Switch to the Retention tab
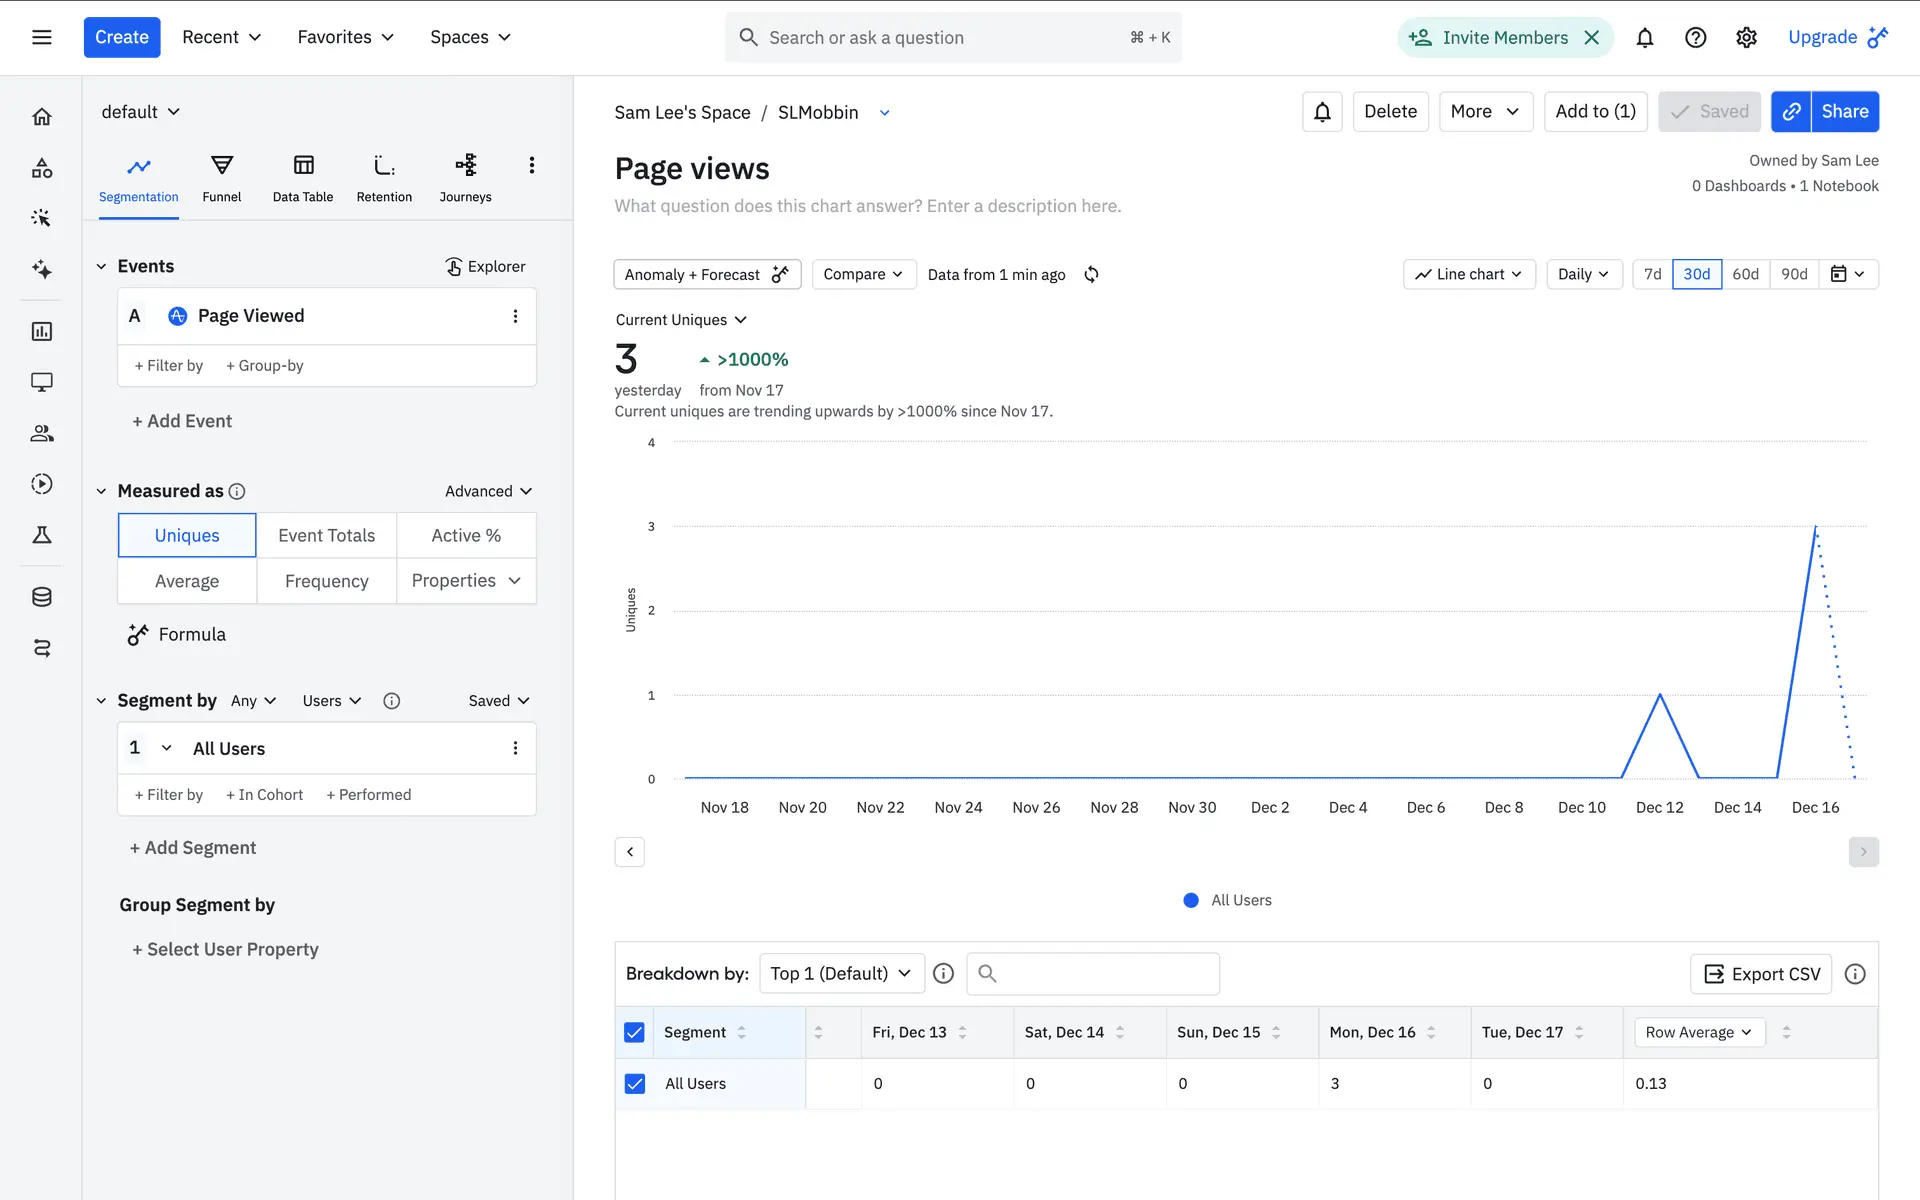Screen dimensions: 1920x1200 384,177
